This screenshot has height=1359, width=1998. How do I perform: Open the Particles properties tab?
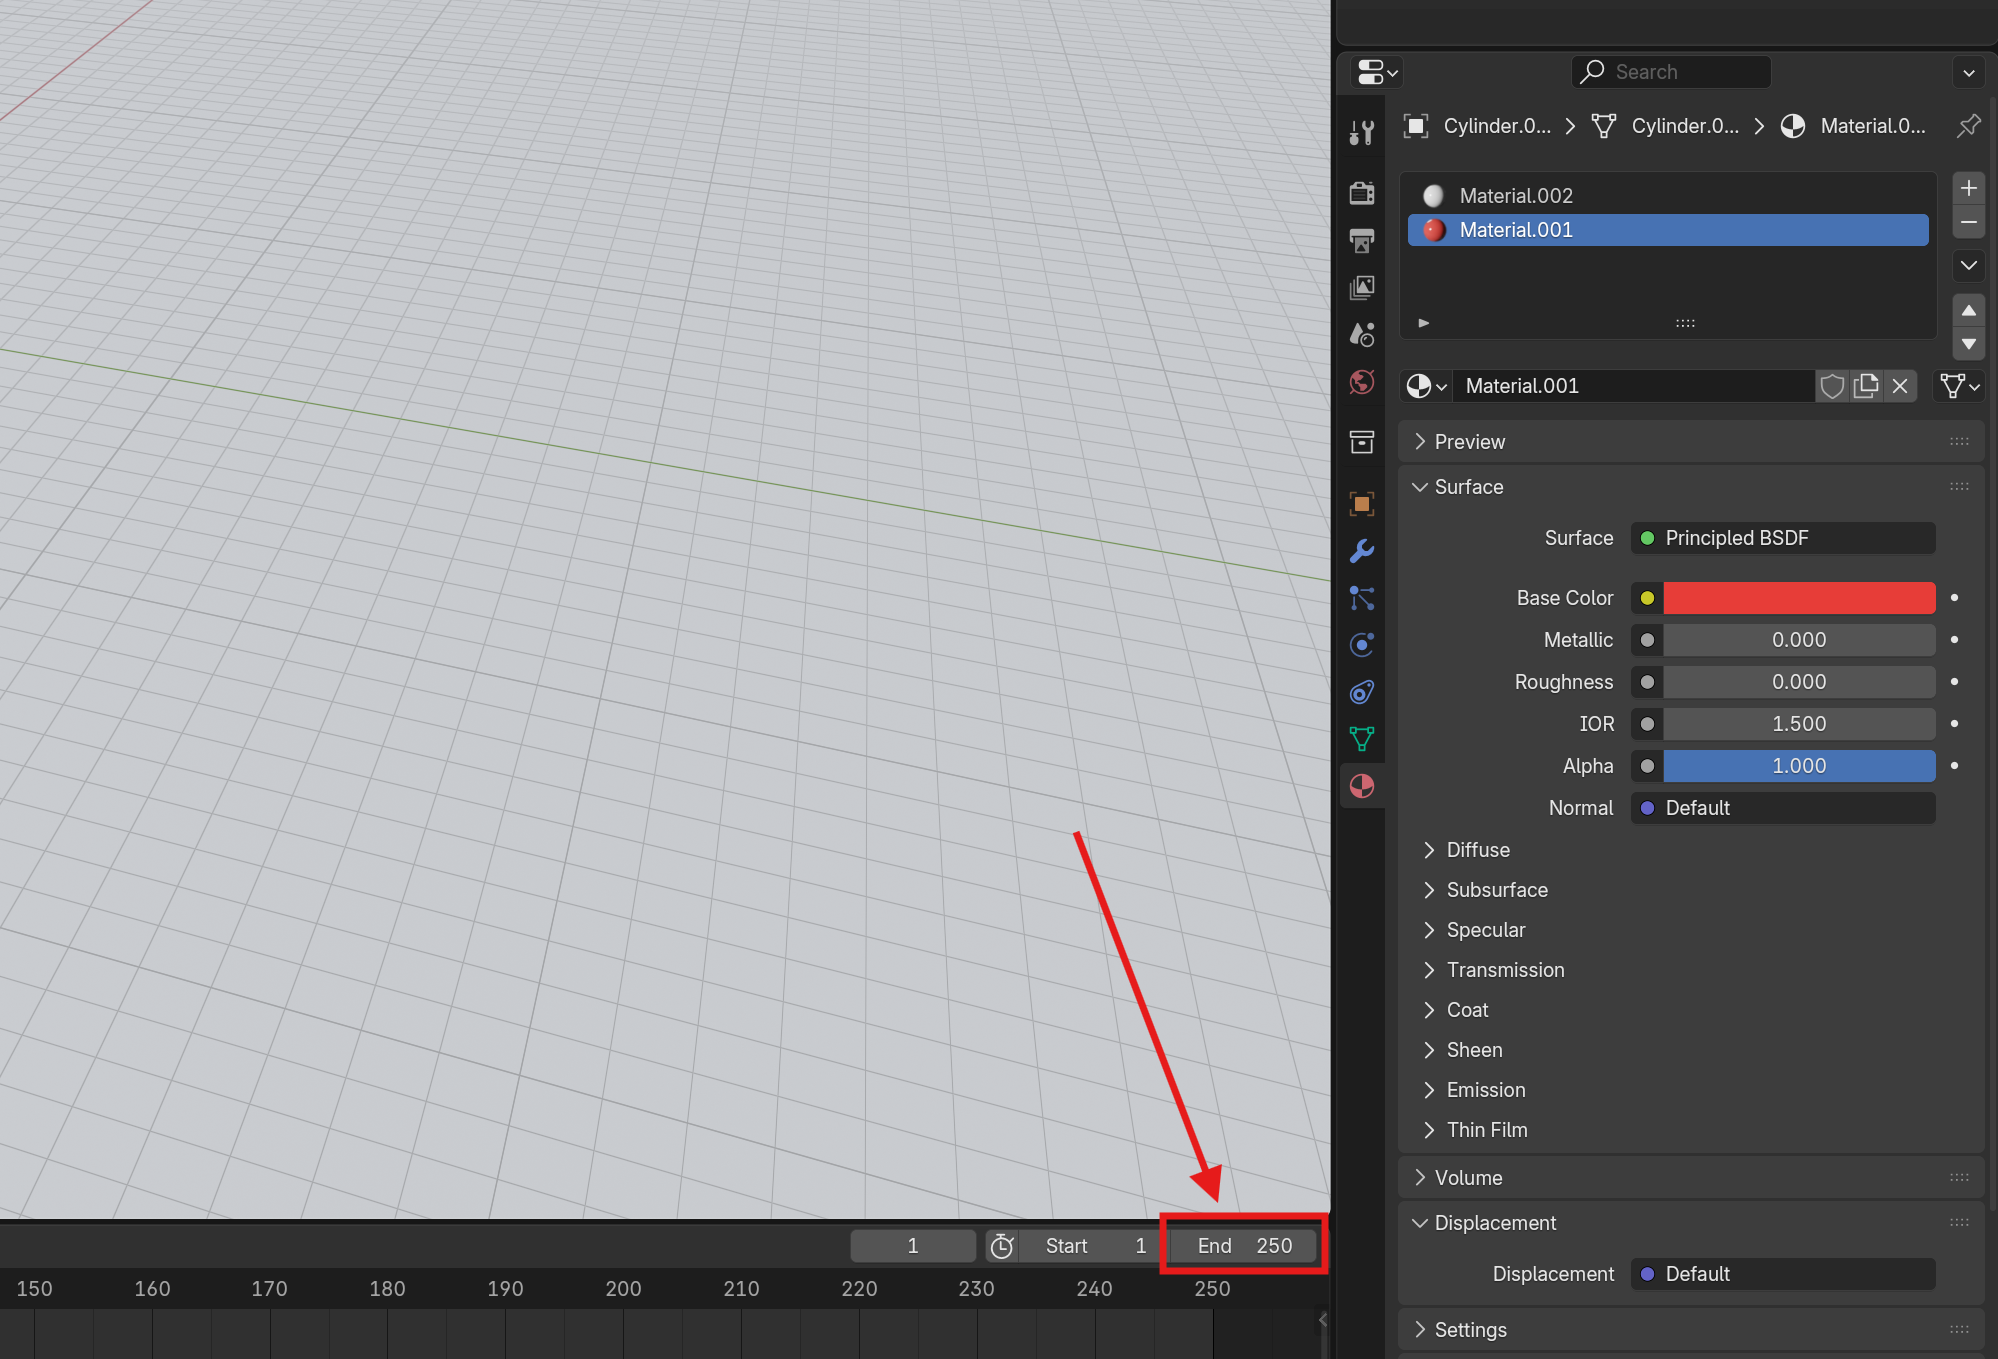[1362, 598]
